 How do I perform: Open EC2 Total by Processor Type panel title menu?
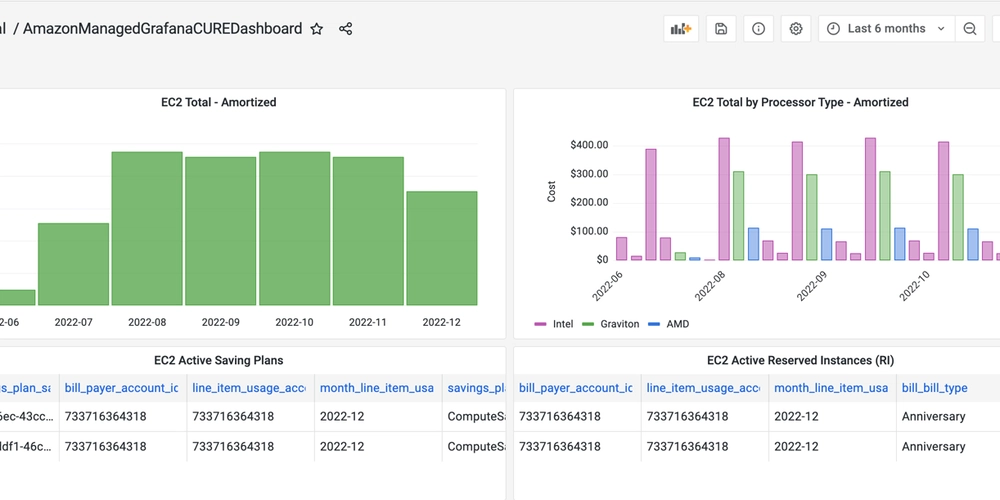click(800, 102)
